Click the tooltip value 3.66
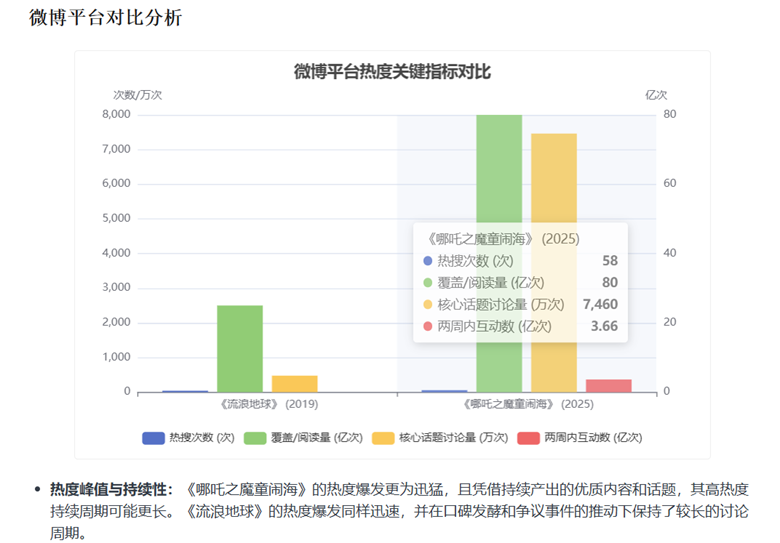The image size is (780, 543). (604, 326)
